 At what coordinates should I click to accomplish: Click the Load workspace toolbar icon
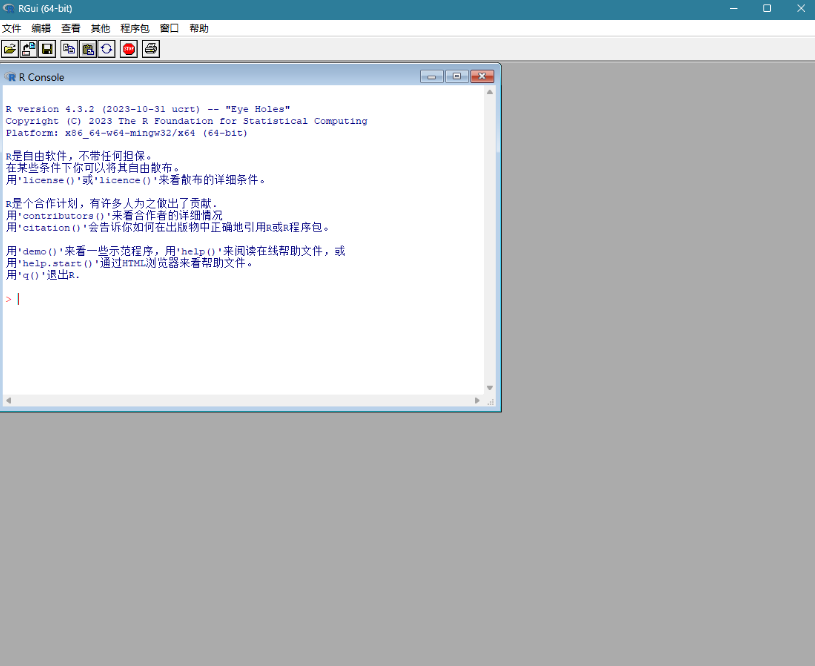(x=29, y=49)
